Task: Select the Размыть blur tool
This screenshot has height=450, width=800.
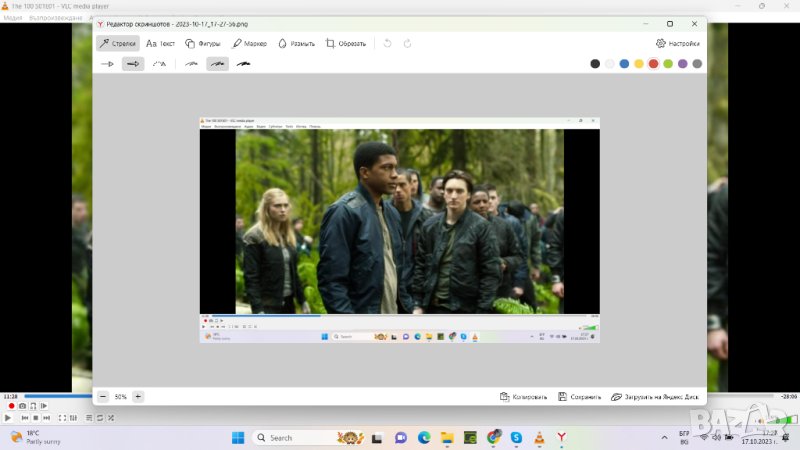Action: pos(296,43)
